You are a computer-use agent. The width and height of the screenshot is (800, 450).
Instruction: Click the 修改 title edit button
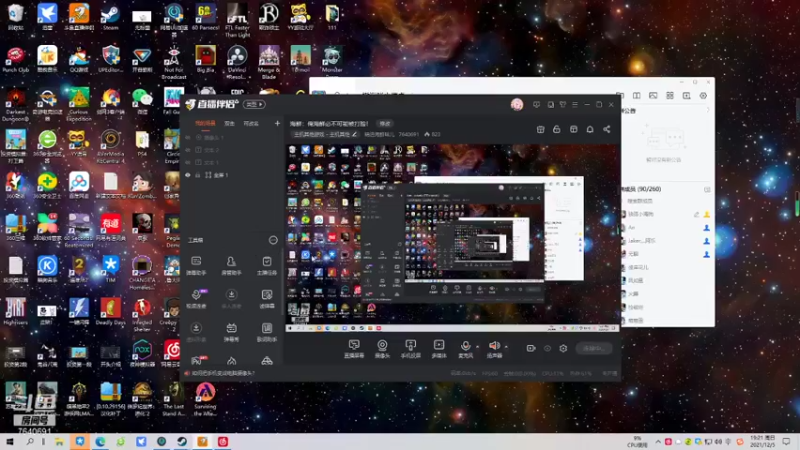tap(385, 123)
